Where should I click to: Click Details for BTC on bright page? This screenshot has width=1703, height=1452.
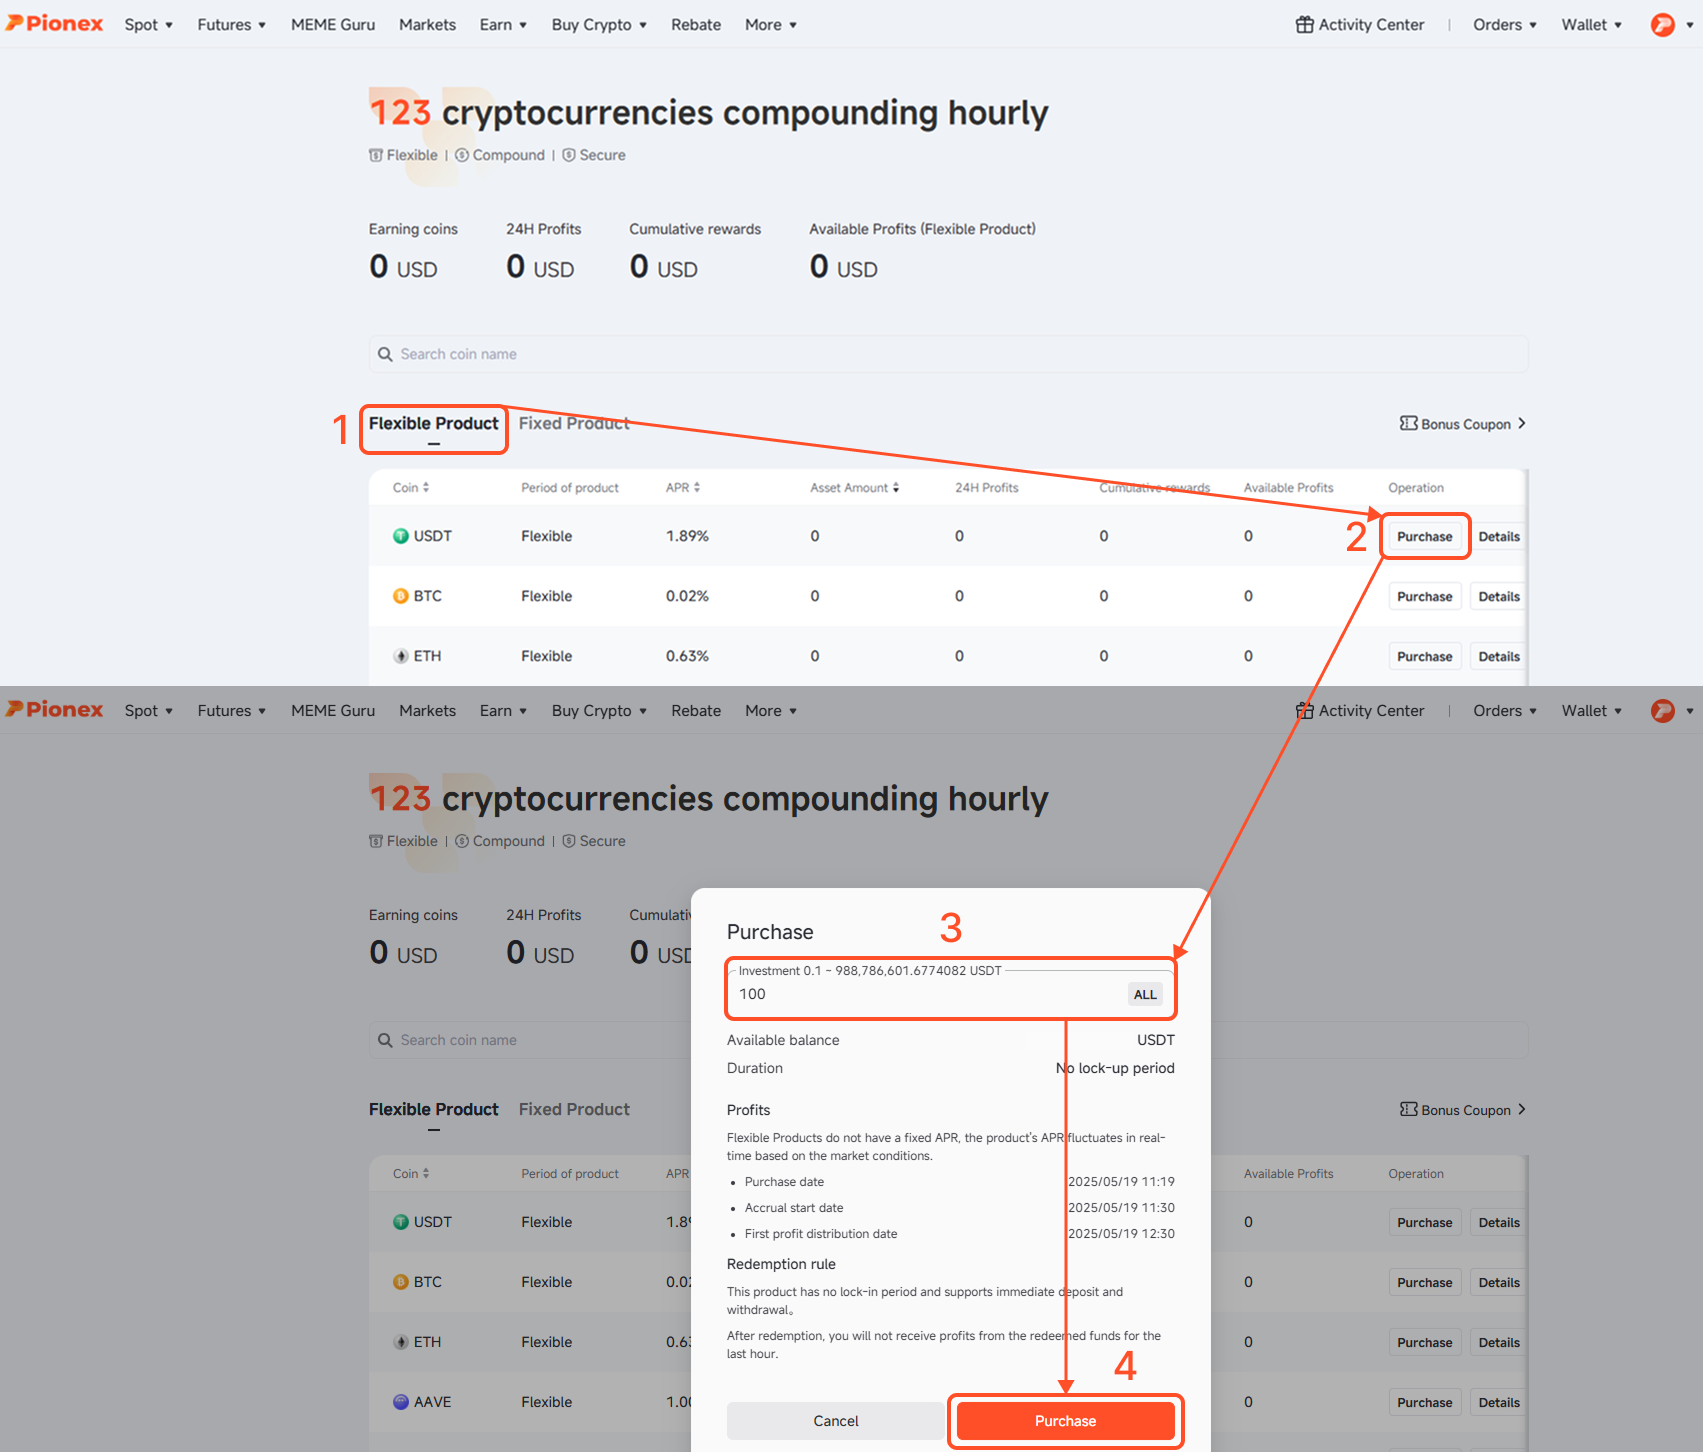coord(1499,597)
